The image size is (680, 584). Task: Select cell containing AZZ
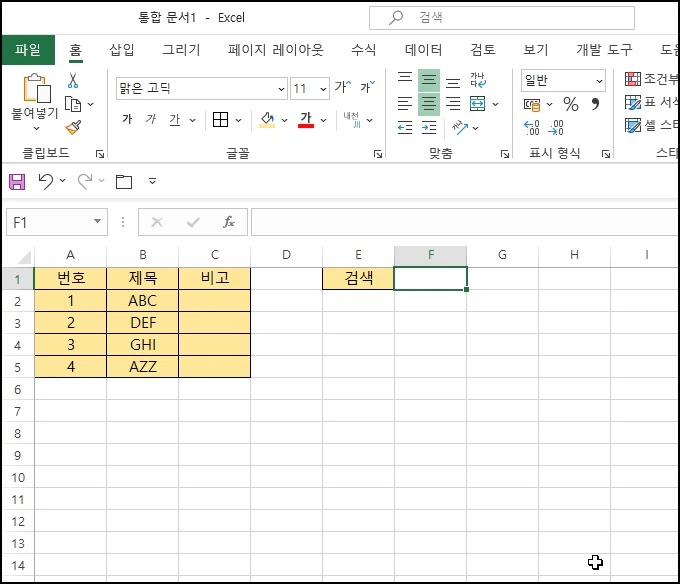tap(143, 367)
